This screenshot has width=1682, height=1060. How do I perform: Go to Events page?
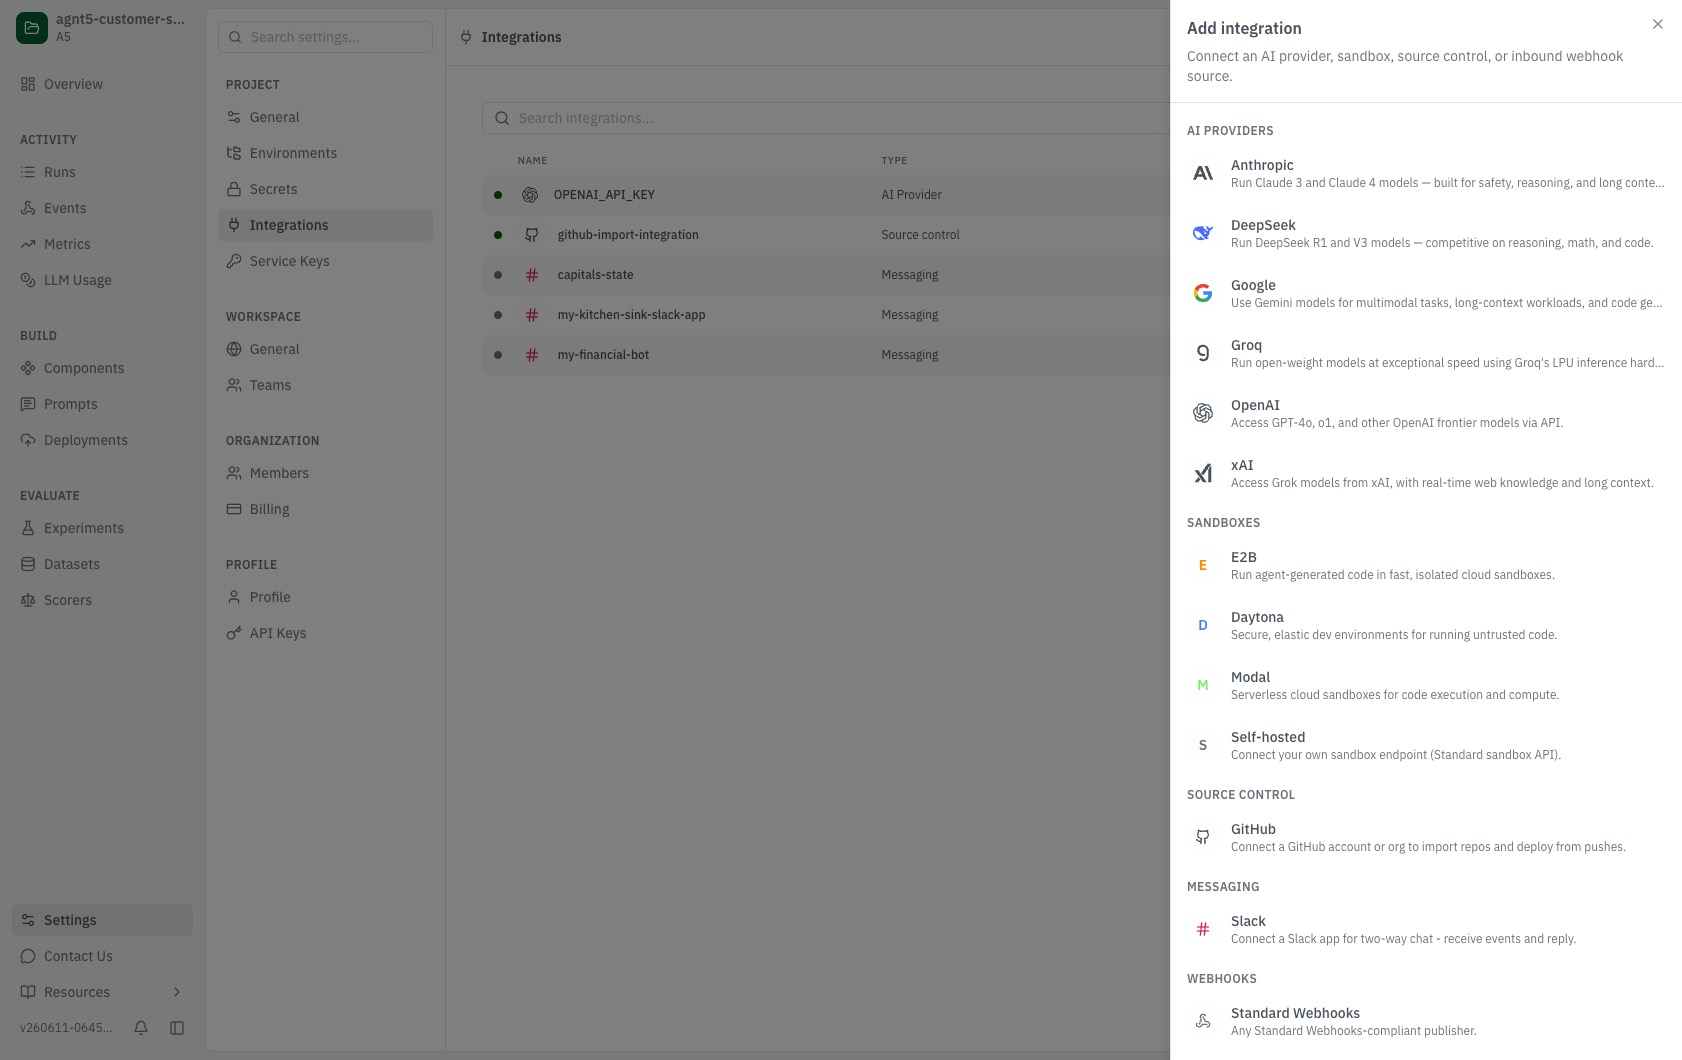pos(102,208)
